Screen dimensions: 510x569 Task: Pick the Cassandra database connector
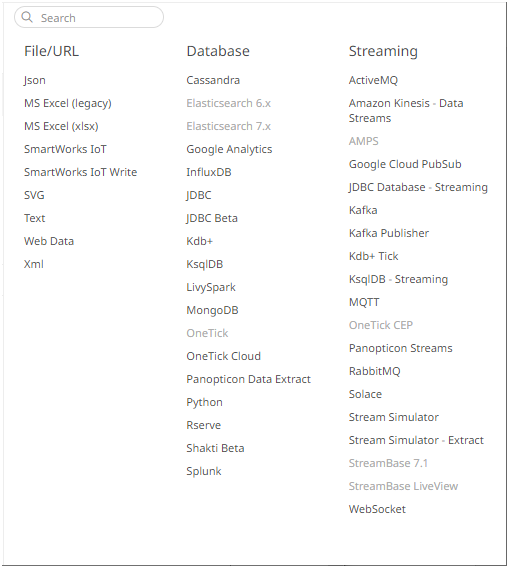coord(213,80)
